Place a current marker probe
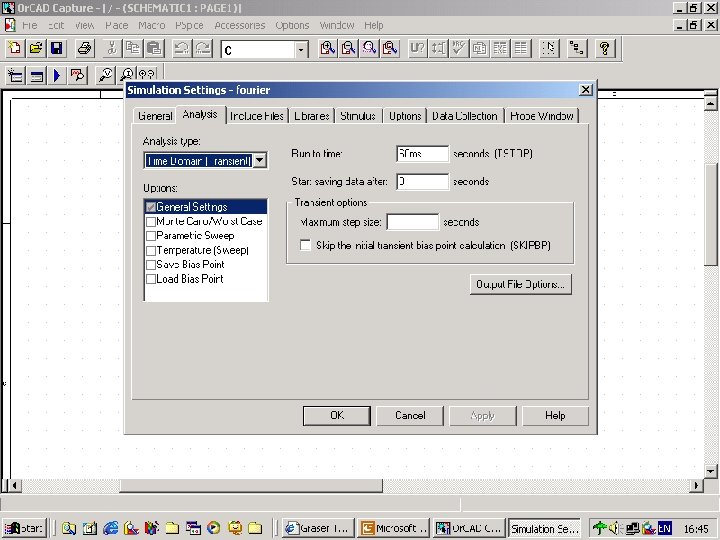The height and width of the screenshot is (540, 720). click(x=126, y=75)
